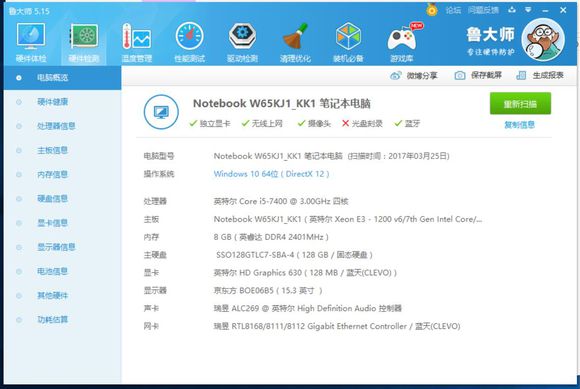Open the main menu triangle dropdown
580x389 pixels.
528,10
